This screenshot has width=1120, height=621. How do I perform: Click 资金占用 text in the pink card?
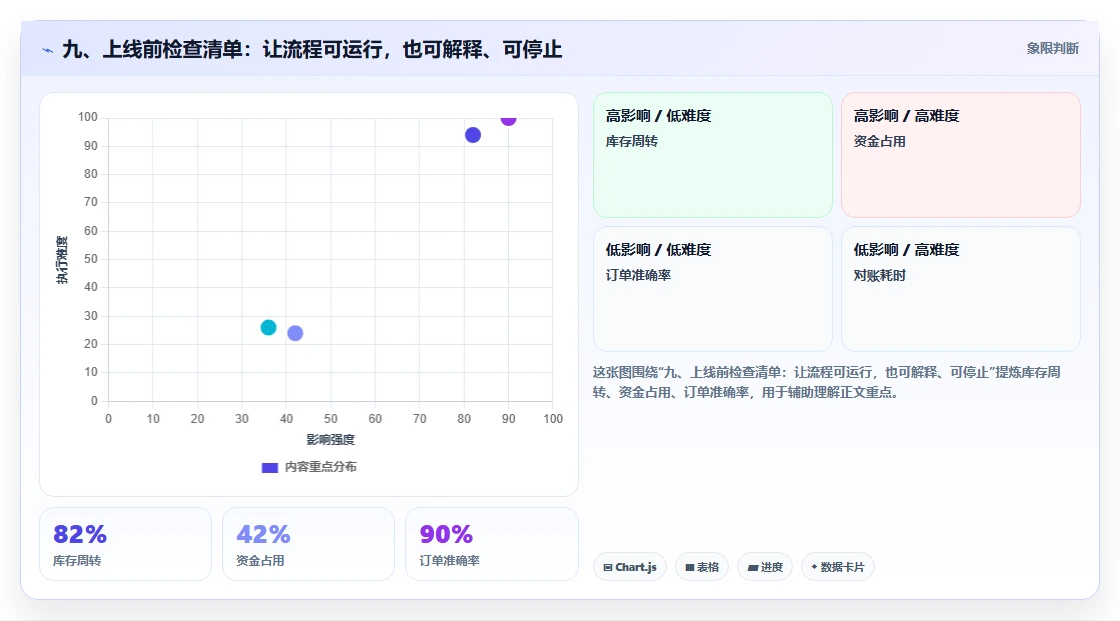click(879, 141)
